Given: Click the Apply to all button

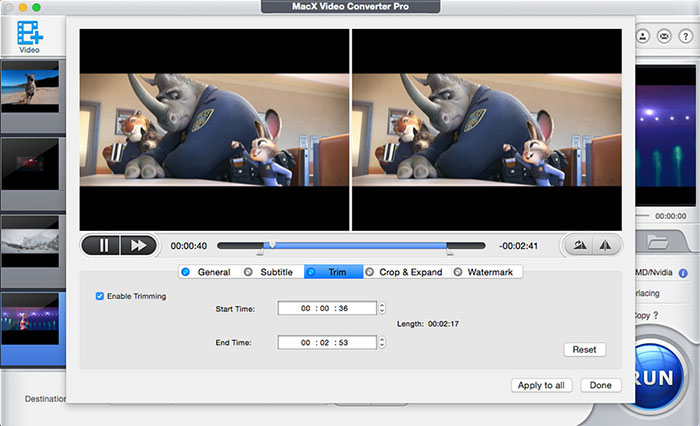Looking at the screenshot, I should click(x=542, y=385).
